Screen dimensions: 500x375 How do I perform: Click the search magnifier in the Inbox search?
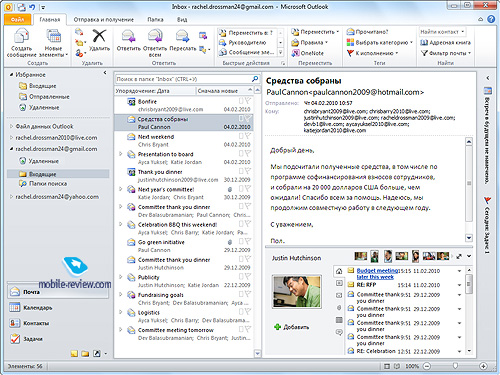[x=255, y=79]
